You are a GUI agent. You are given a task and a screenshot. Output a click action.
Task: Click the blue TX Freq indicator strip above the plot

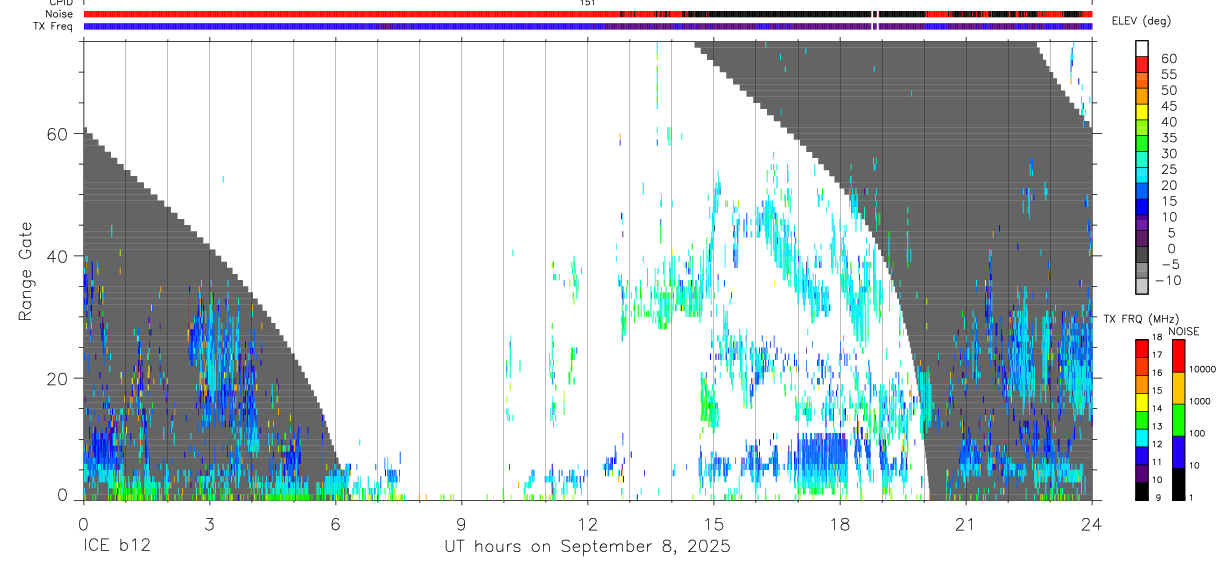pos(587,26)
